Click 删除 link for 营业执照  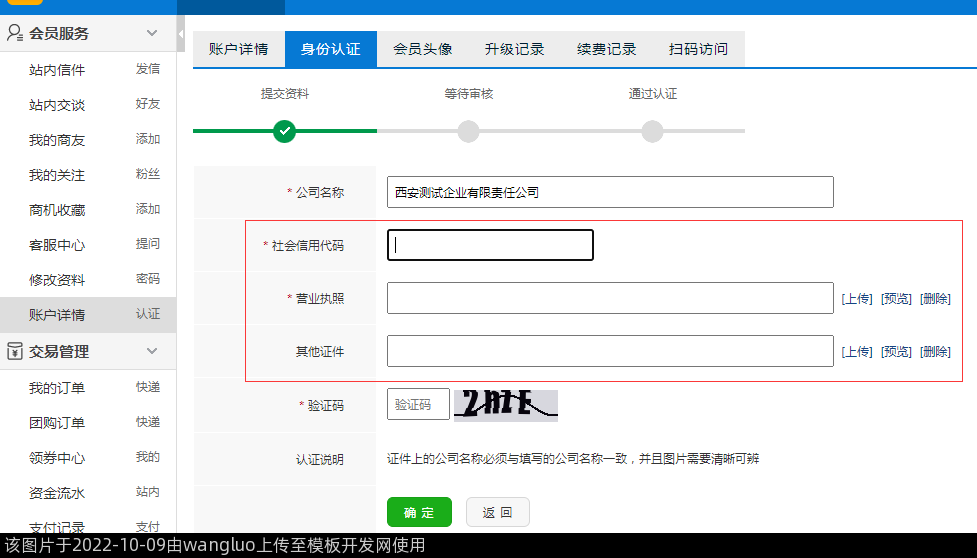[935, 298]
